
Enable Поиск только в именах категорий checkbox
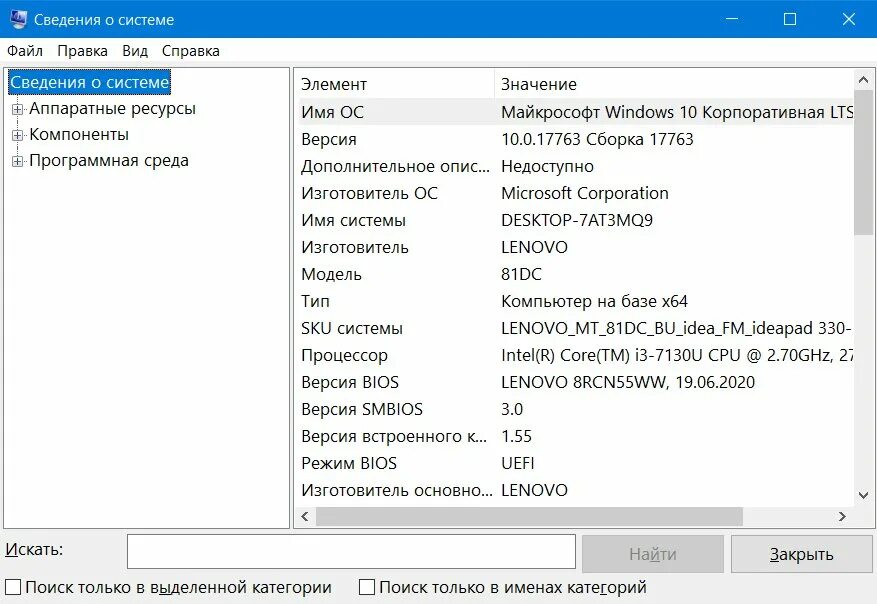point(367,587)
